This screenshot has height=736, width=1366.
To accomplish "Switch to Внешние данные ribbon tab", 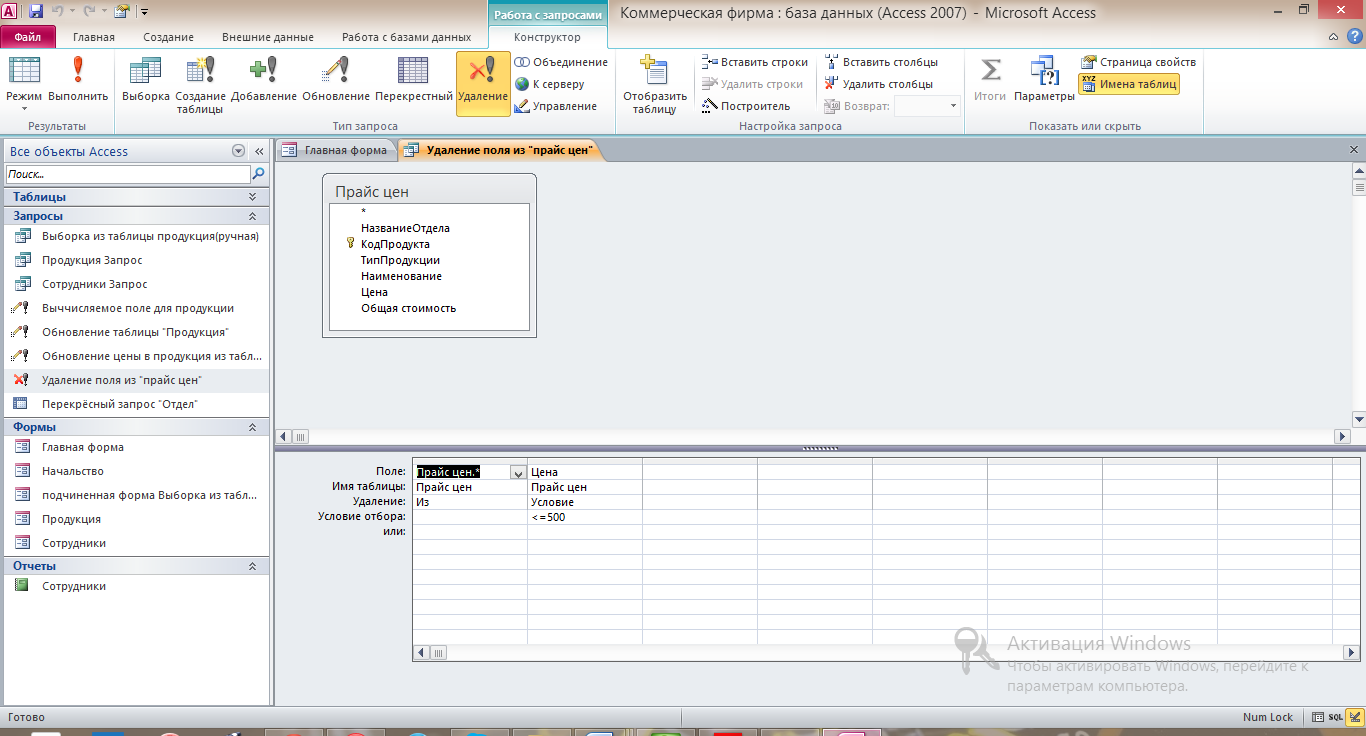I will pos(269,37).
